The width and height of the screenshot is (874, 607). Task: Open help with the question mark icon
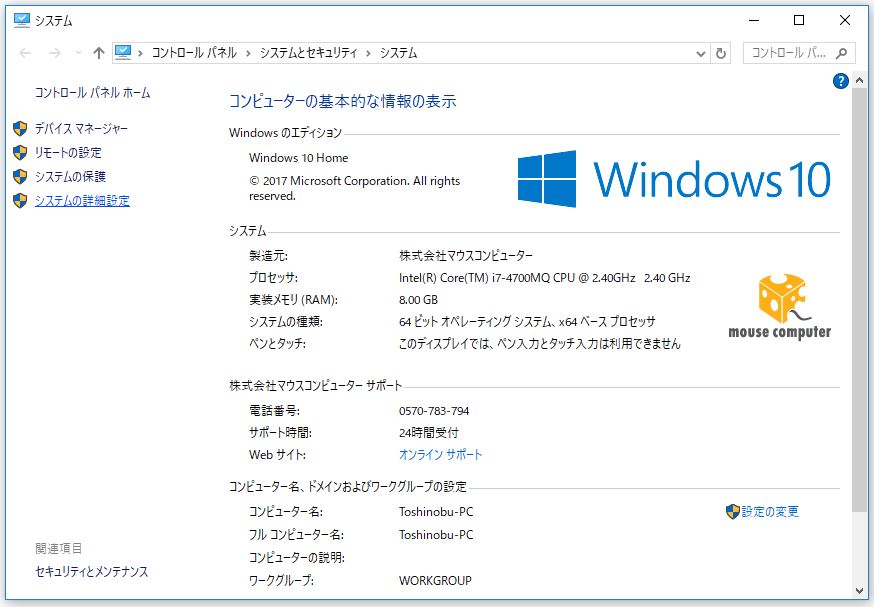pos(841,81)
